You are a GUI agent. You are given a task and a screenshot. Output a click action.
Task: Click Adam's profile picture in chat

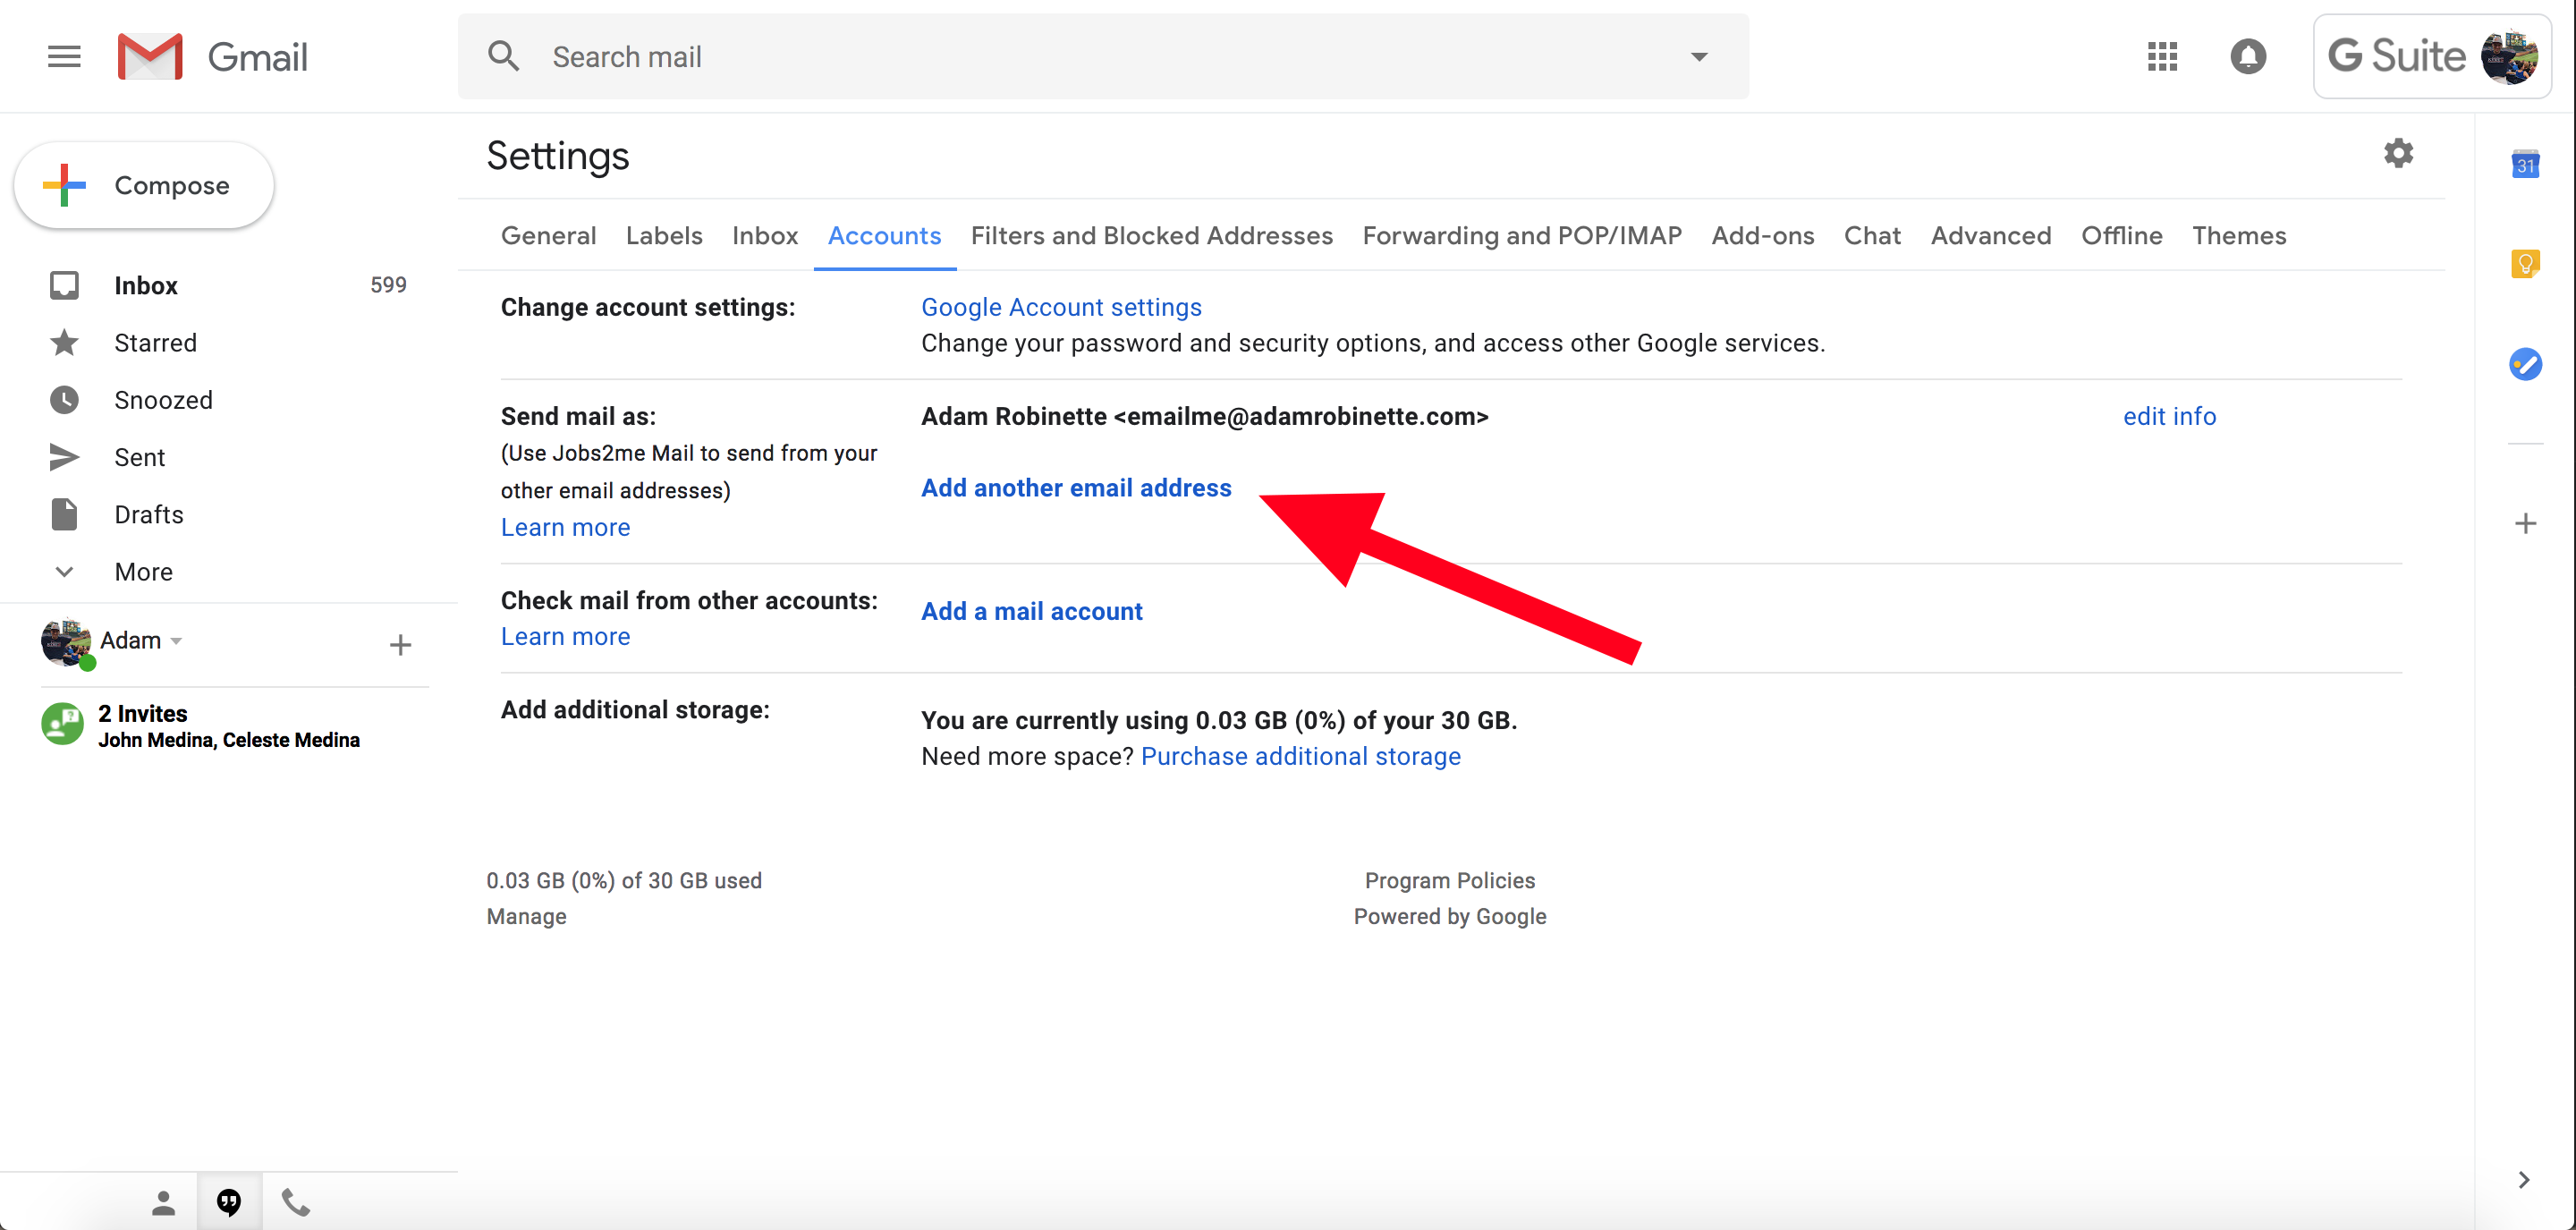(64, 641)
